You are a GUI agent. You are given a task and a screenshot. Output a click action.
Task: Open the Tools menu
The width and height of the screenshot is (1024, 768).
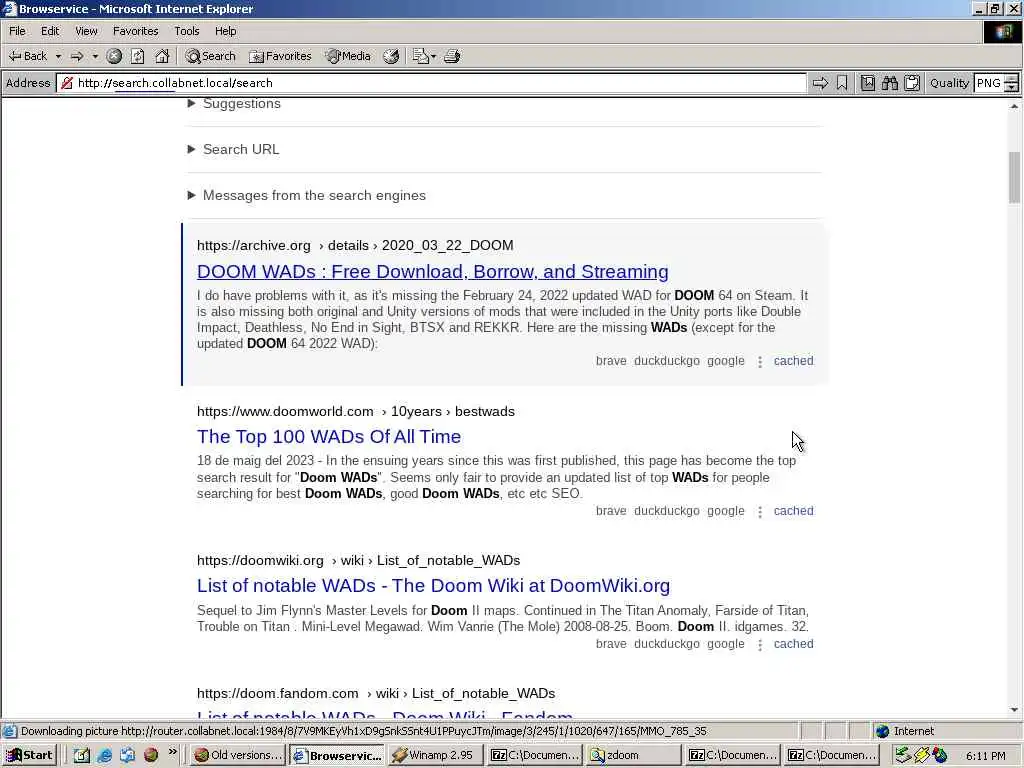(x=187, y=31)
